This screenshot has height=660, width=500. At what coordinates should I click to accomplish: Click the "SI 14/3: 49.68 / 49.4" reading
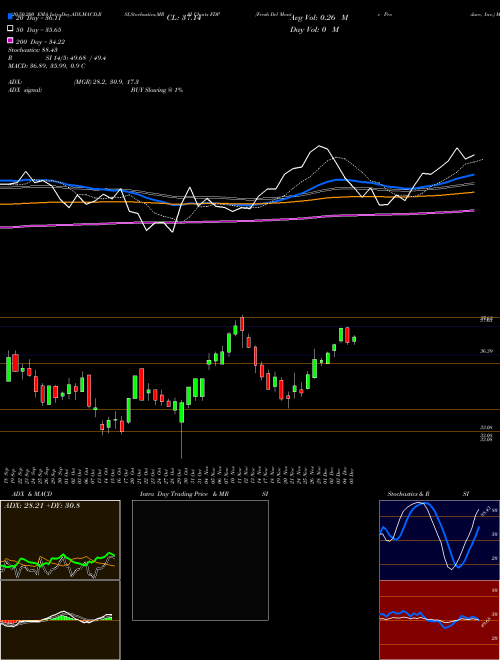click(x=76, y=58)
